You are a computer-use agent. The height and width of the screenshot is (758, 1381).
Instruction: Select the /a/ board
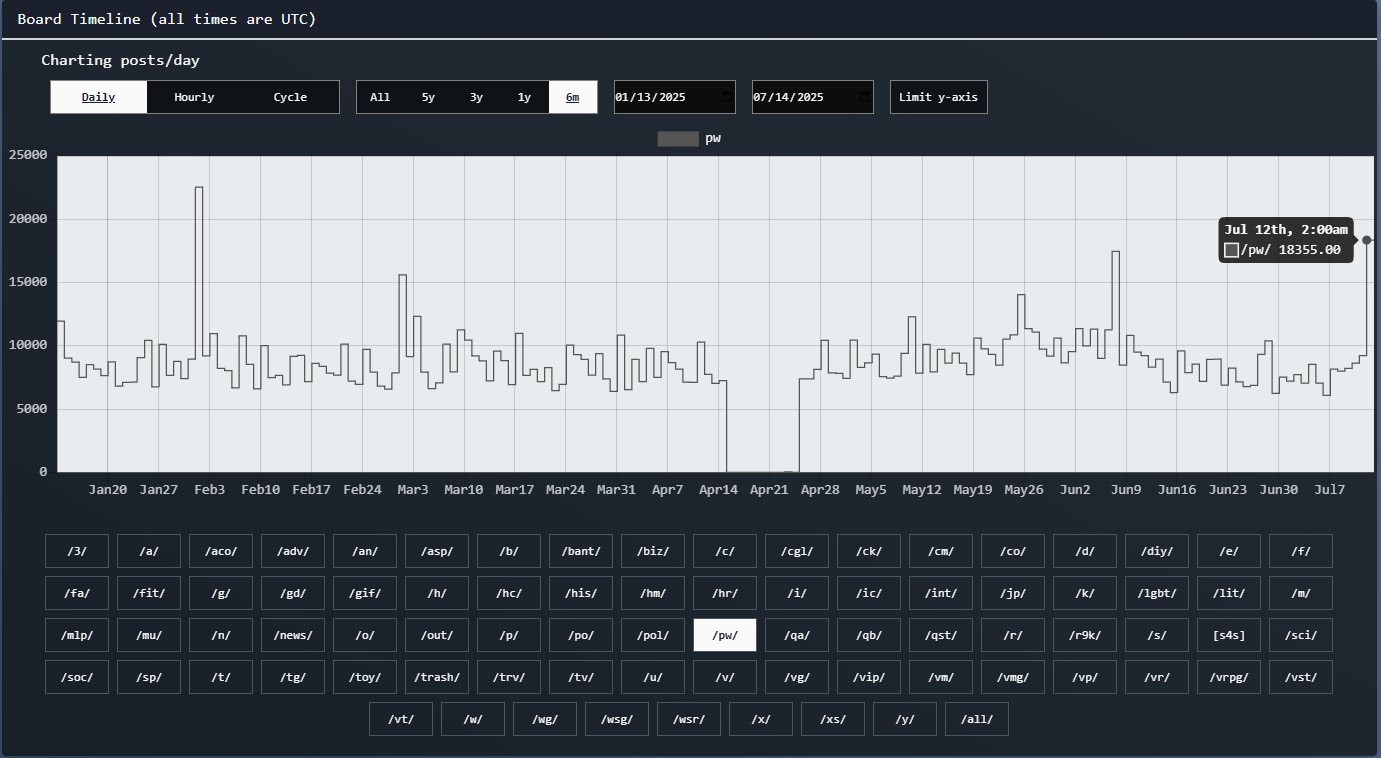click(149, 551)
